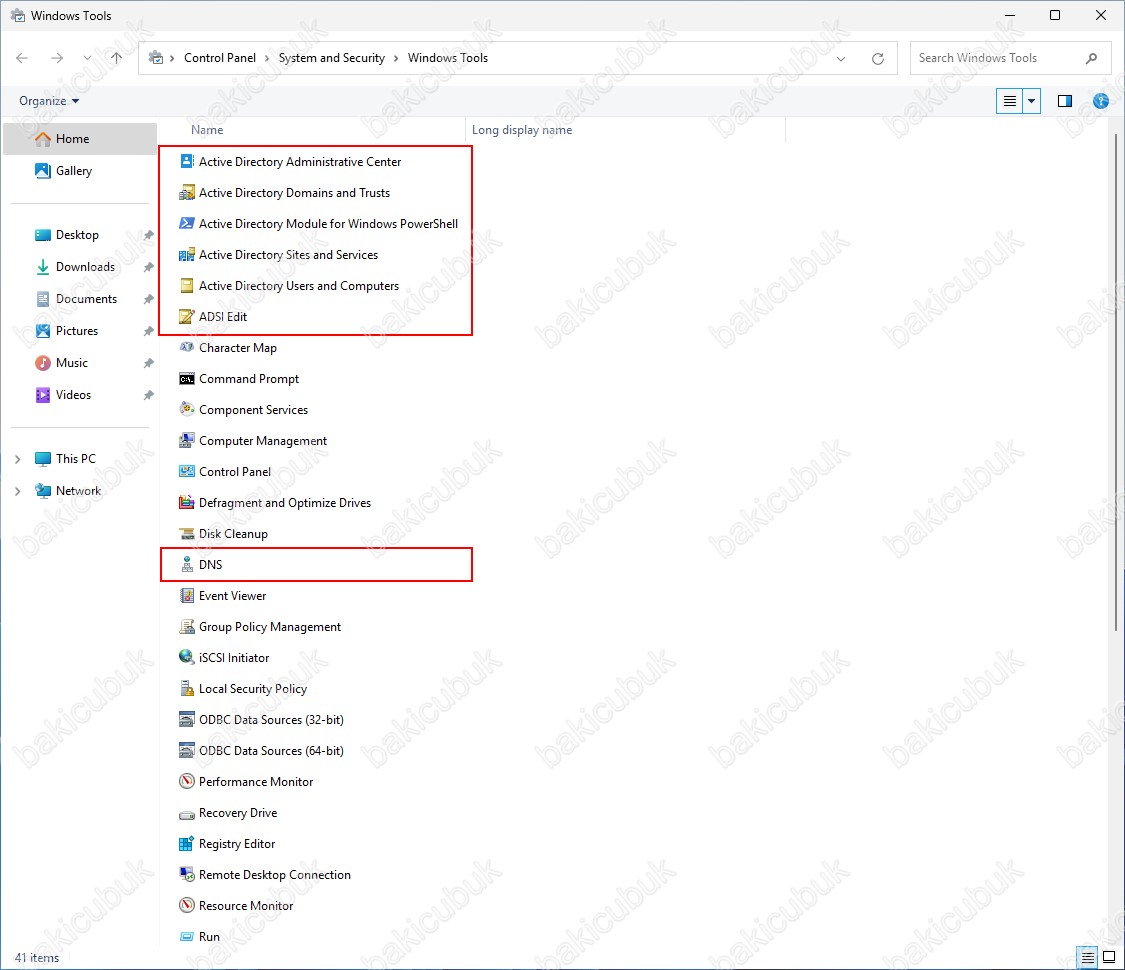
Task: Select the Event Viewer icon
Action: click(187, 595)
